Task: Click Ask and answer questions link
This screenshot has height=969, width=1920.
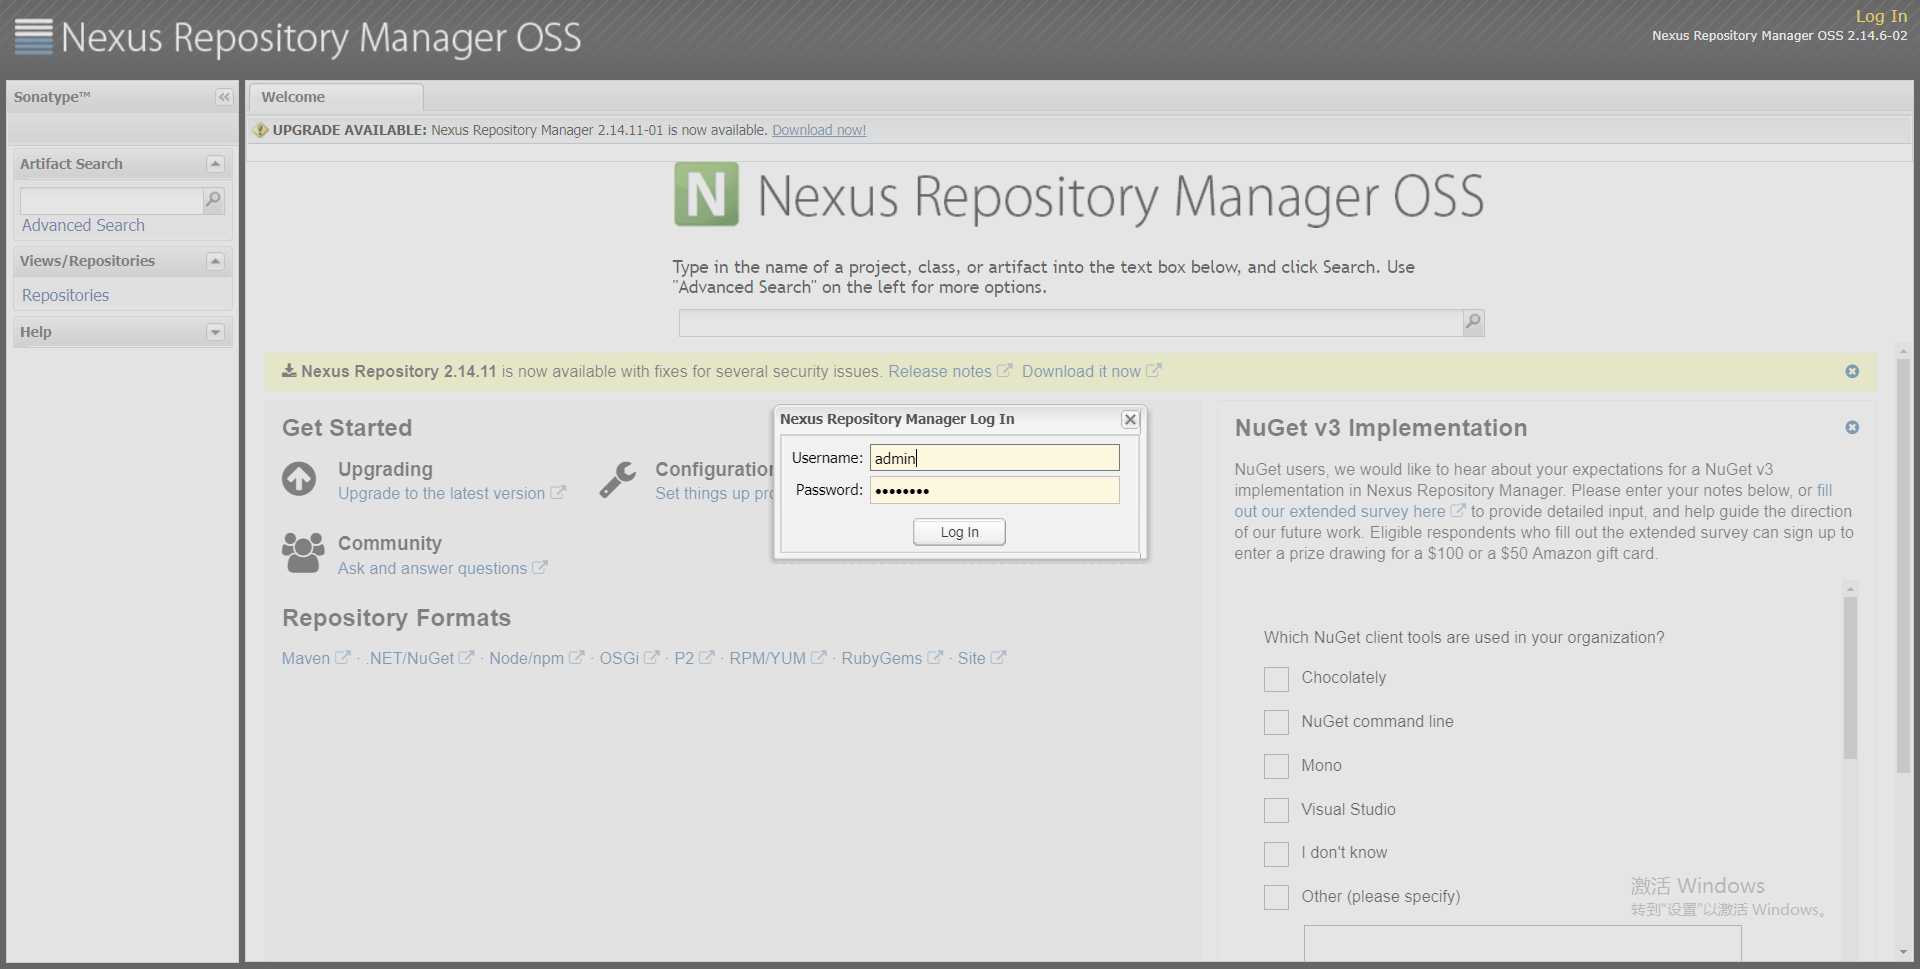Action: (432, 568)
